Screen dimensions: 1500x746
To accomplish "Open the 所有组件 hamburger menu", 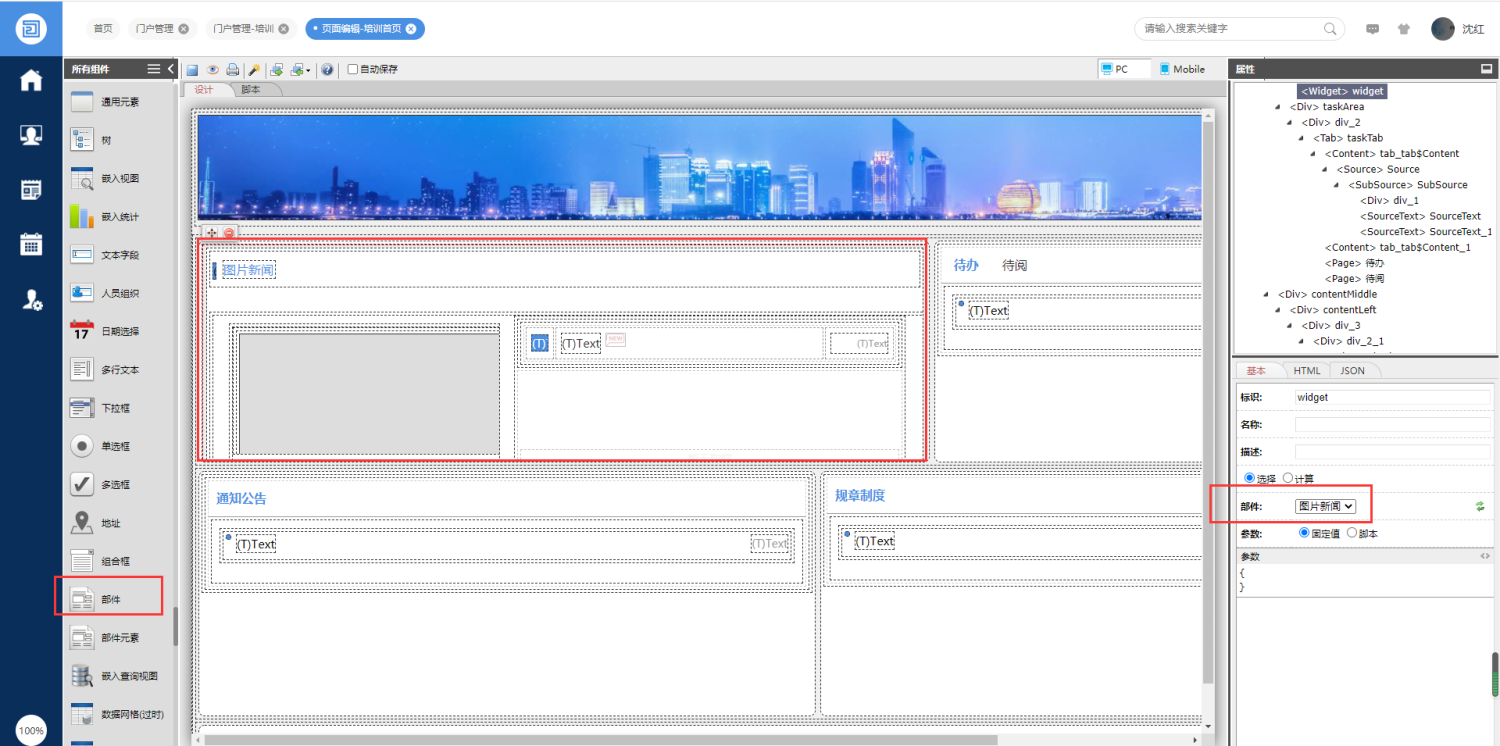I will [x=154, y=69].
